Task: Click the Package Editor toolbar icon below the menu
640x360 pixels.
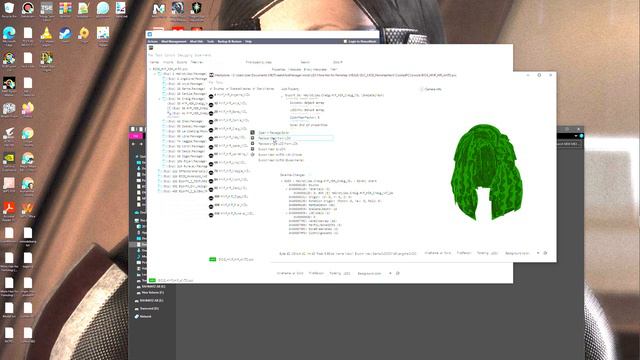Action: tap(151, 48)
